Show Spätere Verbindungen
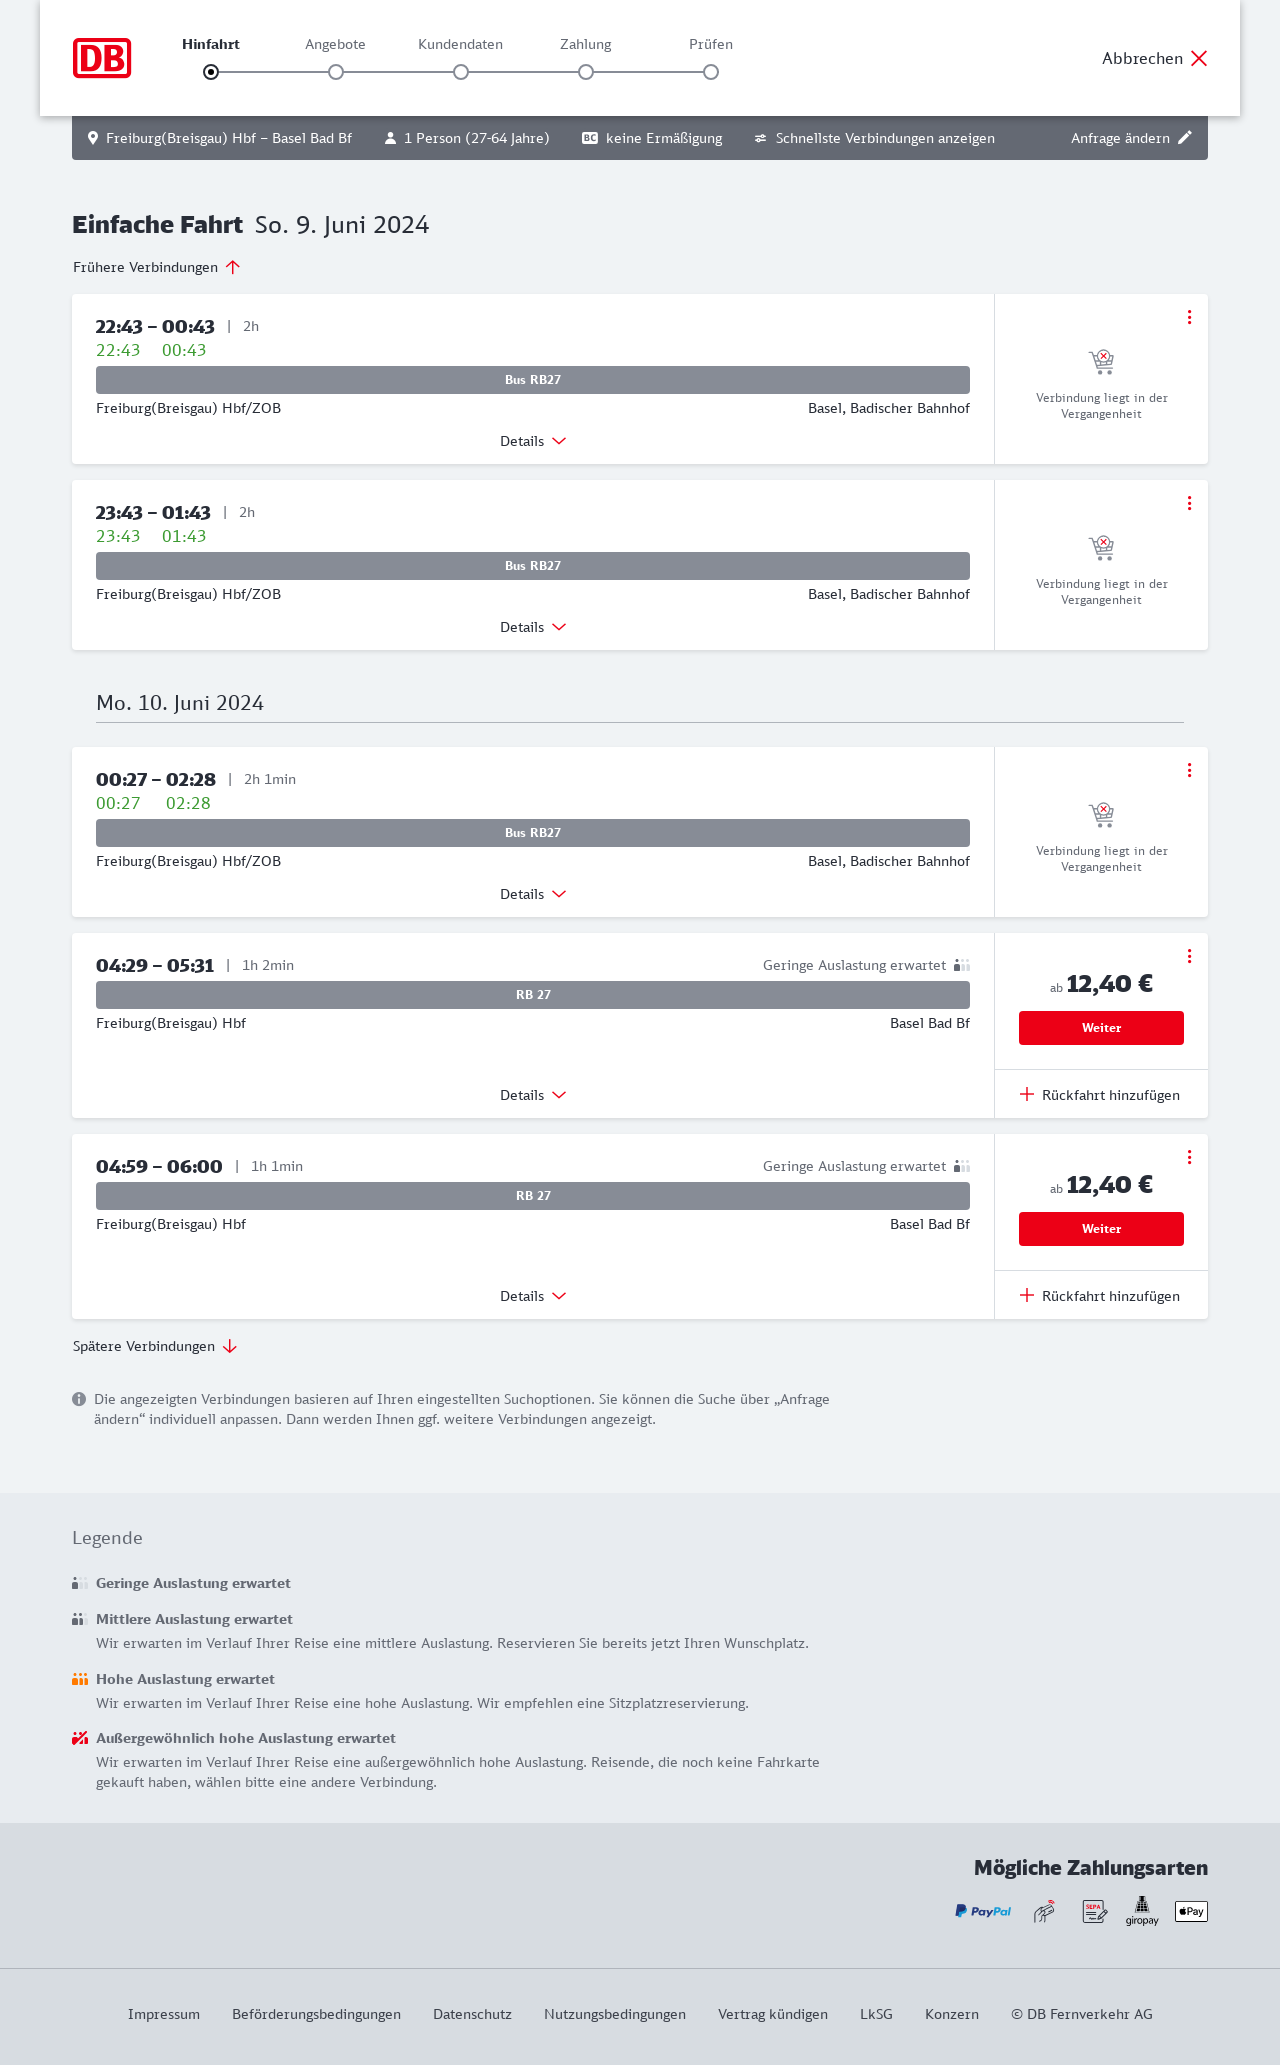This screenshot has width=1280, height=2065. (x=155, y=1346)
